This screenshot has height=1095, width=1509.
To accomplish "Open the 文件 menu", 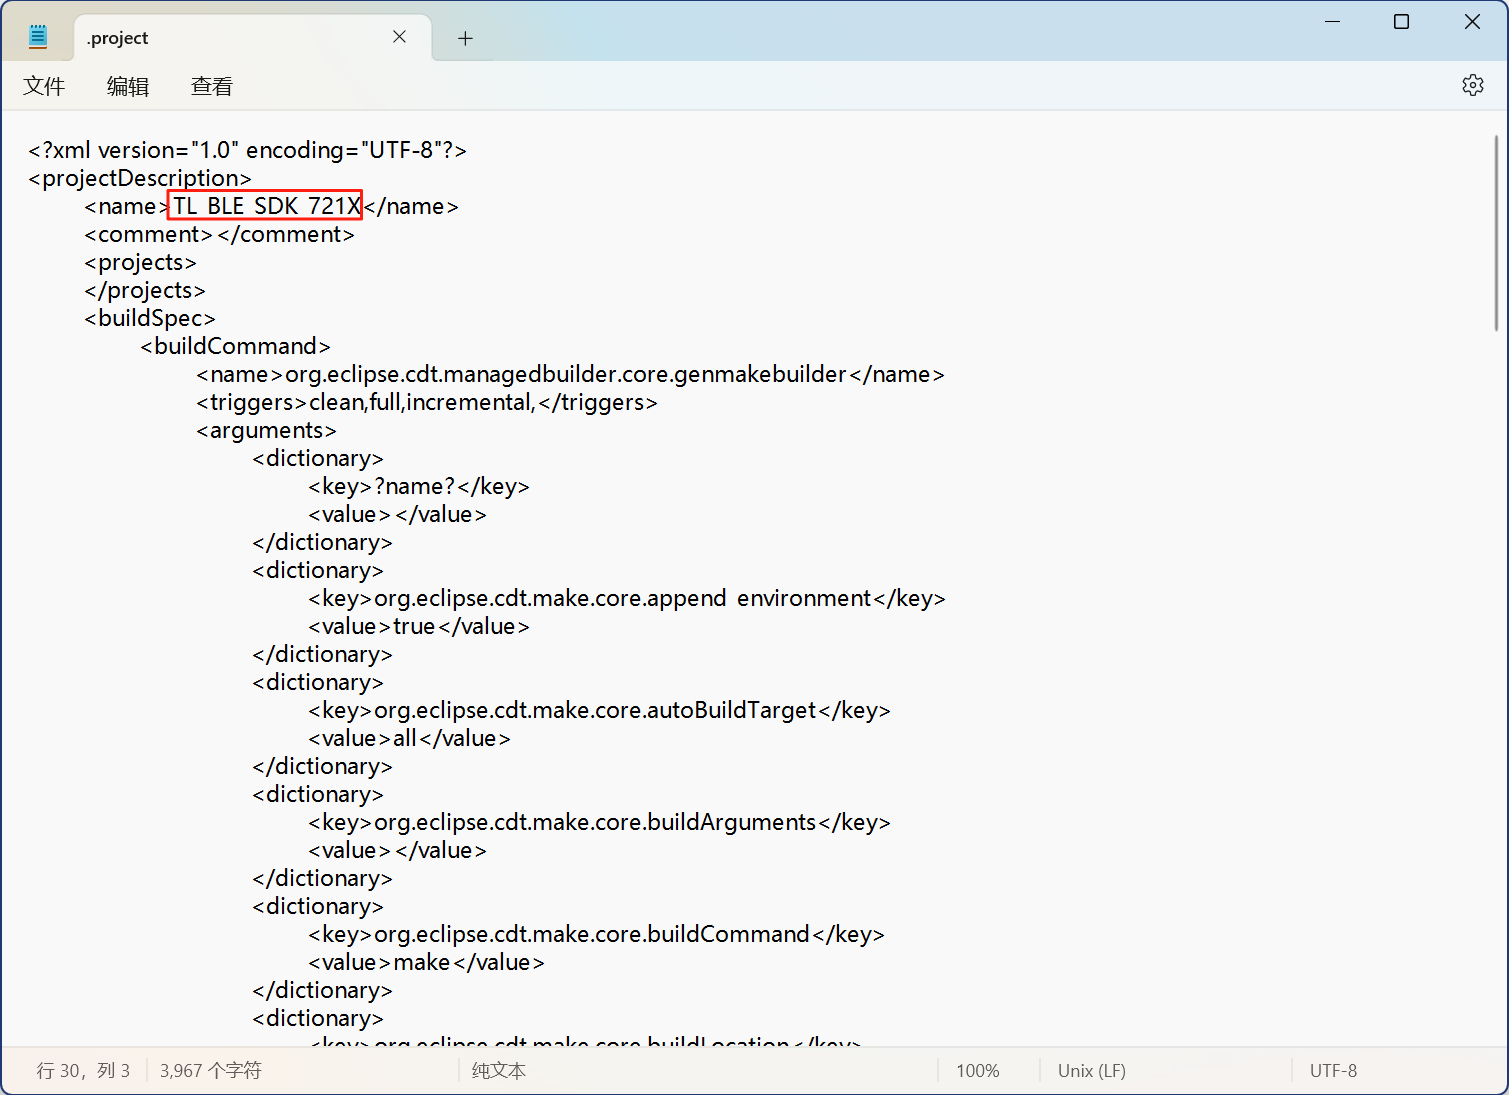I will [x=44, y=87].
